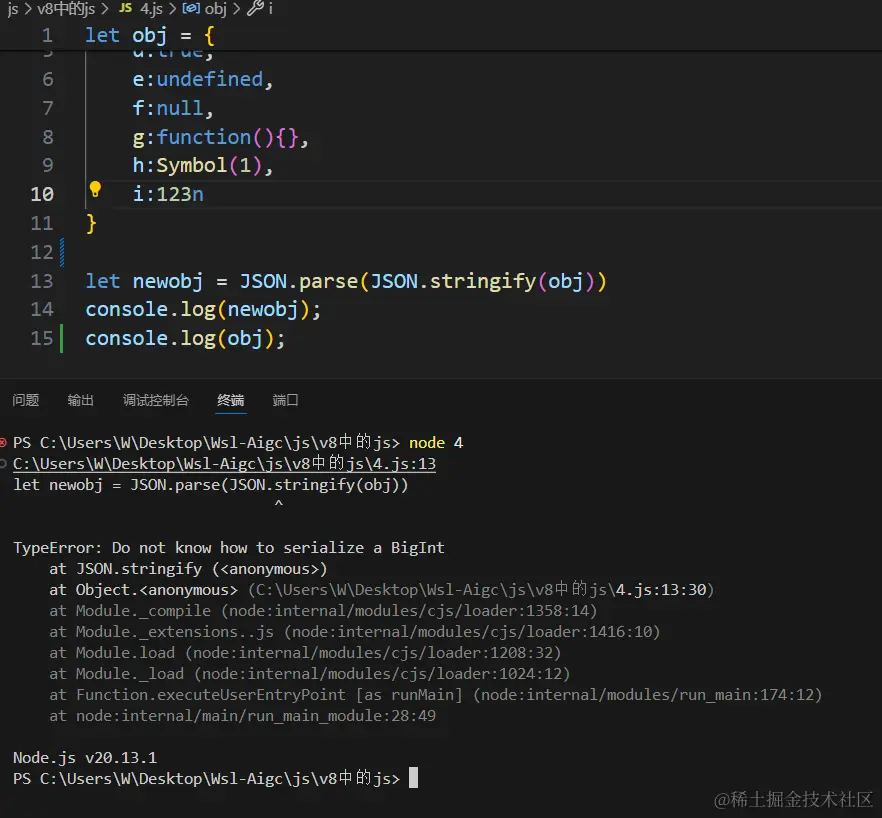Click the Module._extensions..js stack trace line

click(x=354, y=632)
